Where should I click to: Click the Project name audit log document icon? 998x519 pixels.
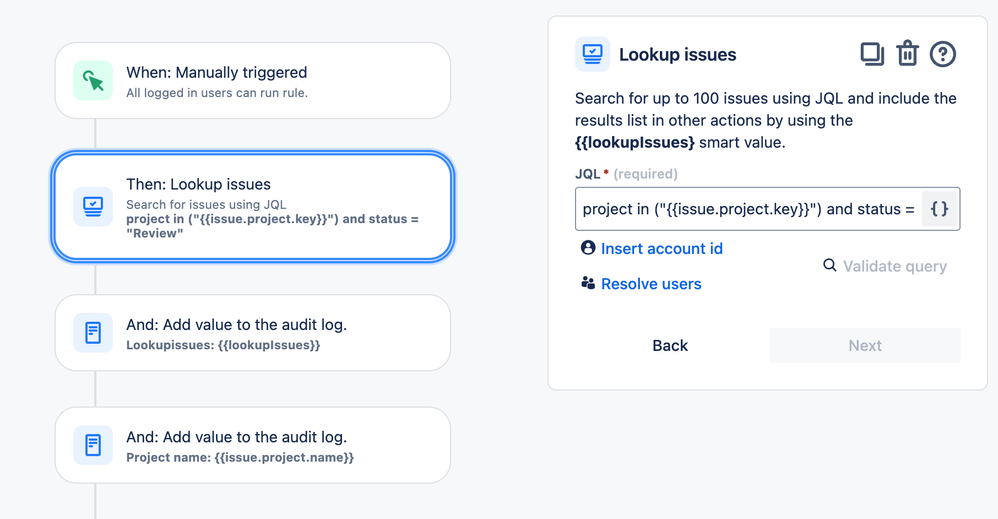pyautogui.click(x=93, y=444)
